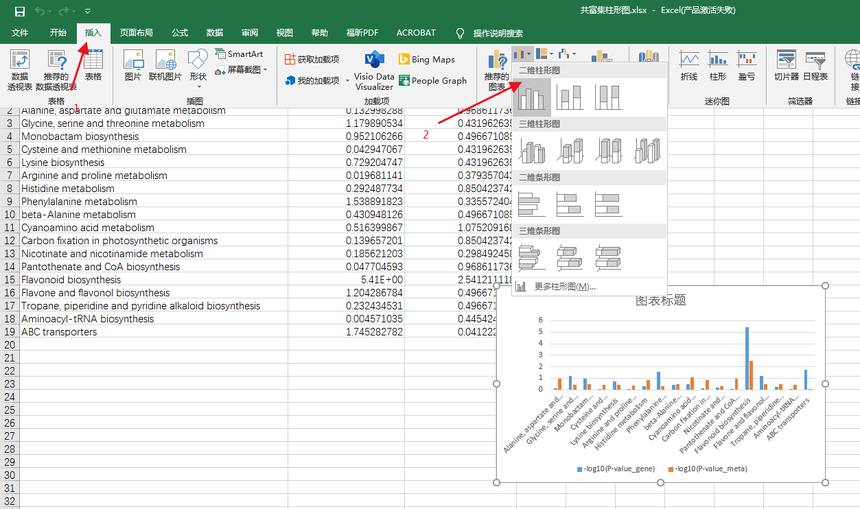Click the 获取加载项 button
Image resolution: width=860 pixels, height=509 pixels.
[x=312, y=59]
